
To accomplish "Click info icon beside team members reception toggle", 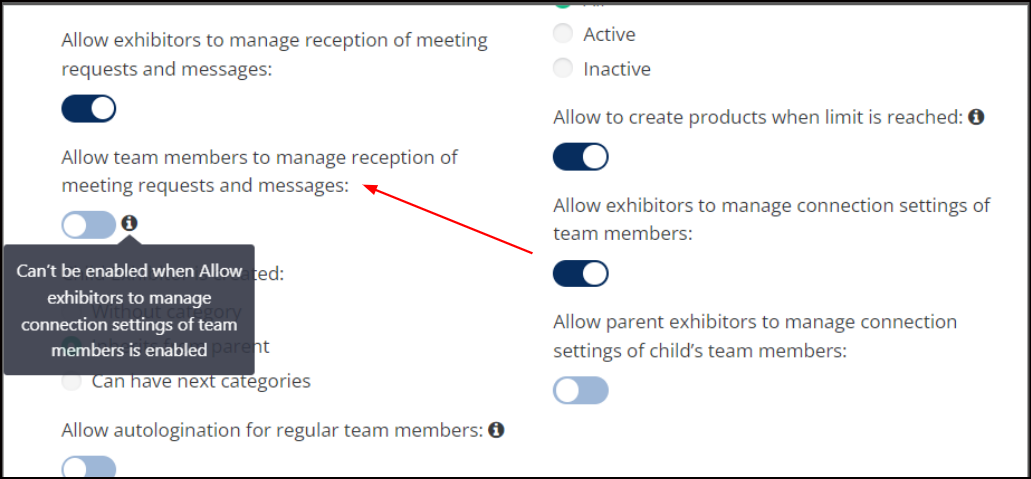I will coord(130,223).
